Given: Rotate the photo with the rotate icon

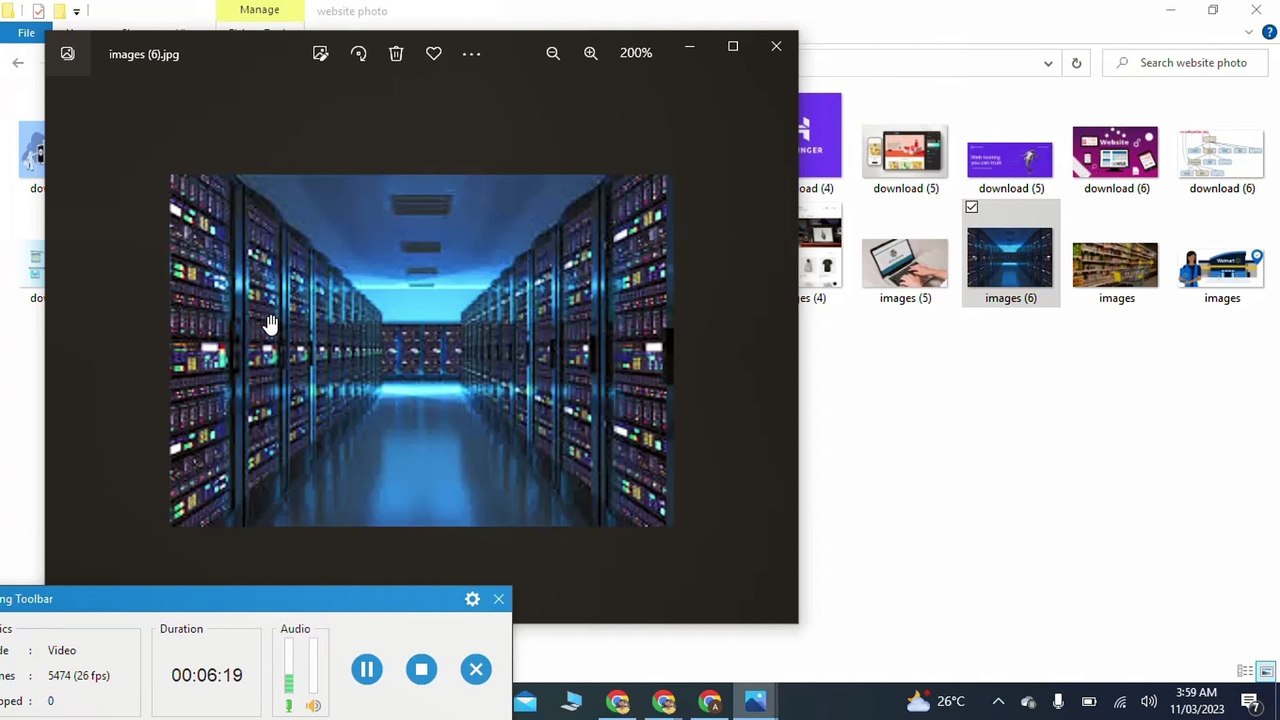Looking at the screenshot, I should 358,54.
